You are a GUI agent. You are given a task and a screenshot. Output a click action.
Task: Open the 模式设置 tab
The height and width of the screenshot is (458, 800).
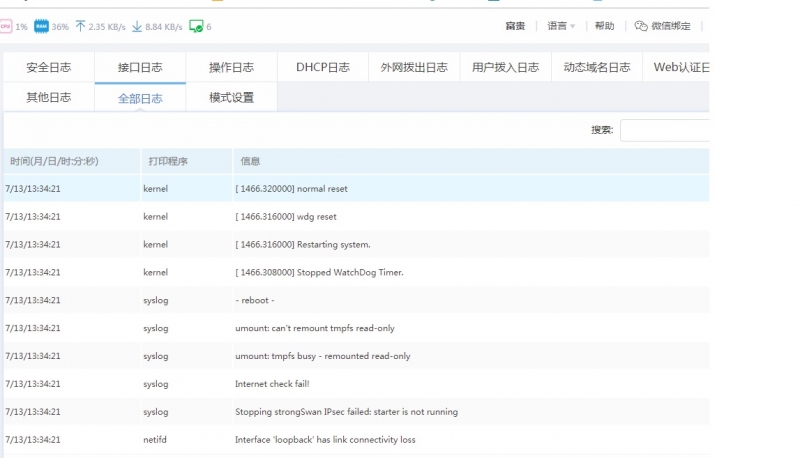pyautogui.click(x=232, y=97)
